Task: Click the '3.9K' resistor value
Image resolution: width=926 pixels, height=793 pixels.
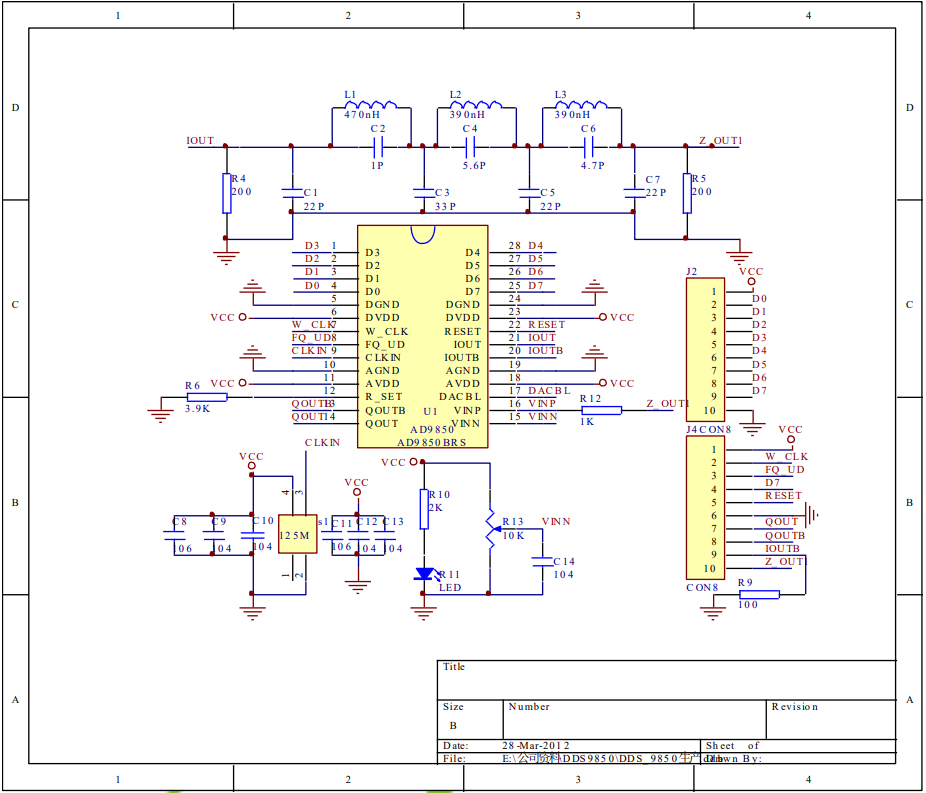Action: pyautogui.click(x=197, y=409)
